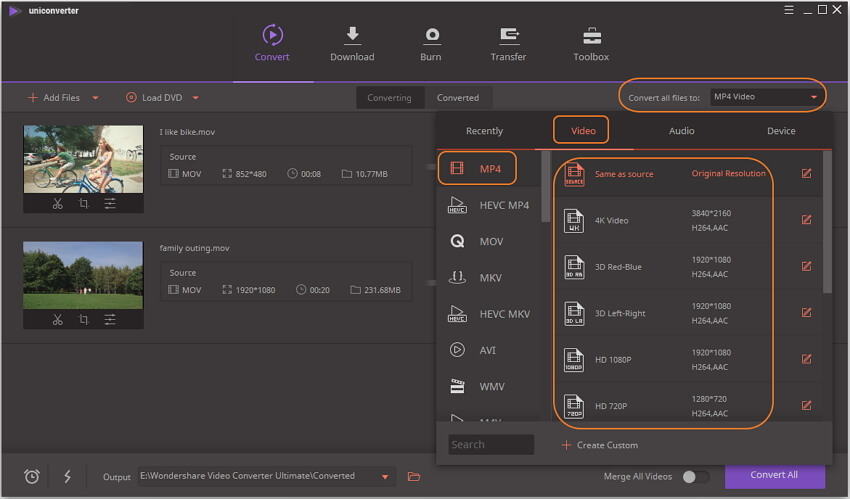Viewport: 850px width, 499px height.
Task: Choose MKV format in the list
Action: [x=488, y=278]
